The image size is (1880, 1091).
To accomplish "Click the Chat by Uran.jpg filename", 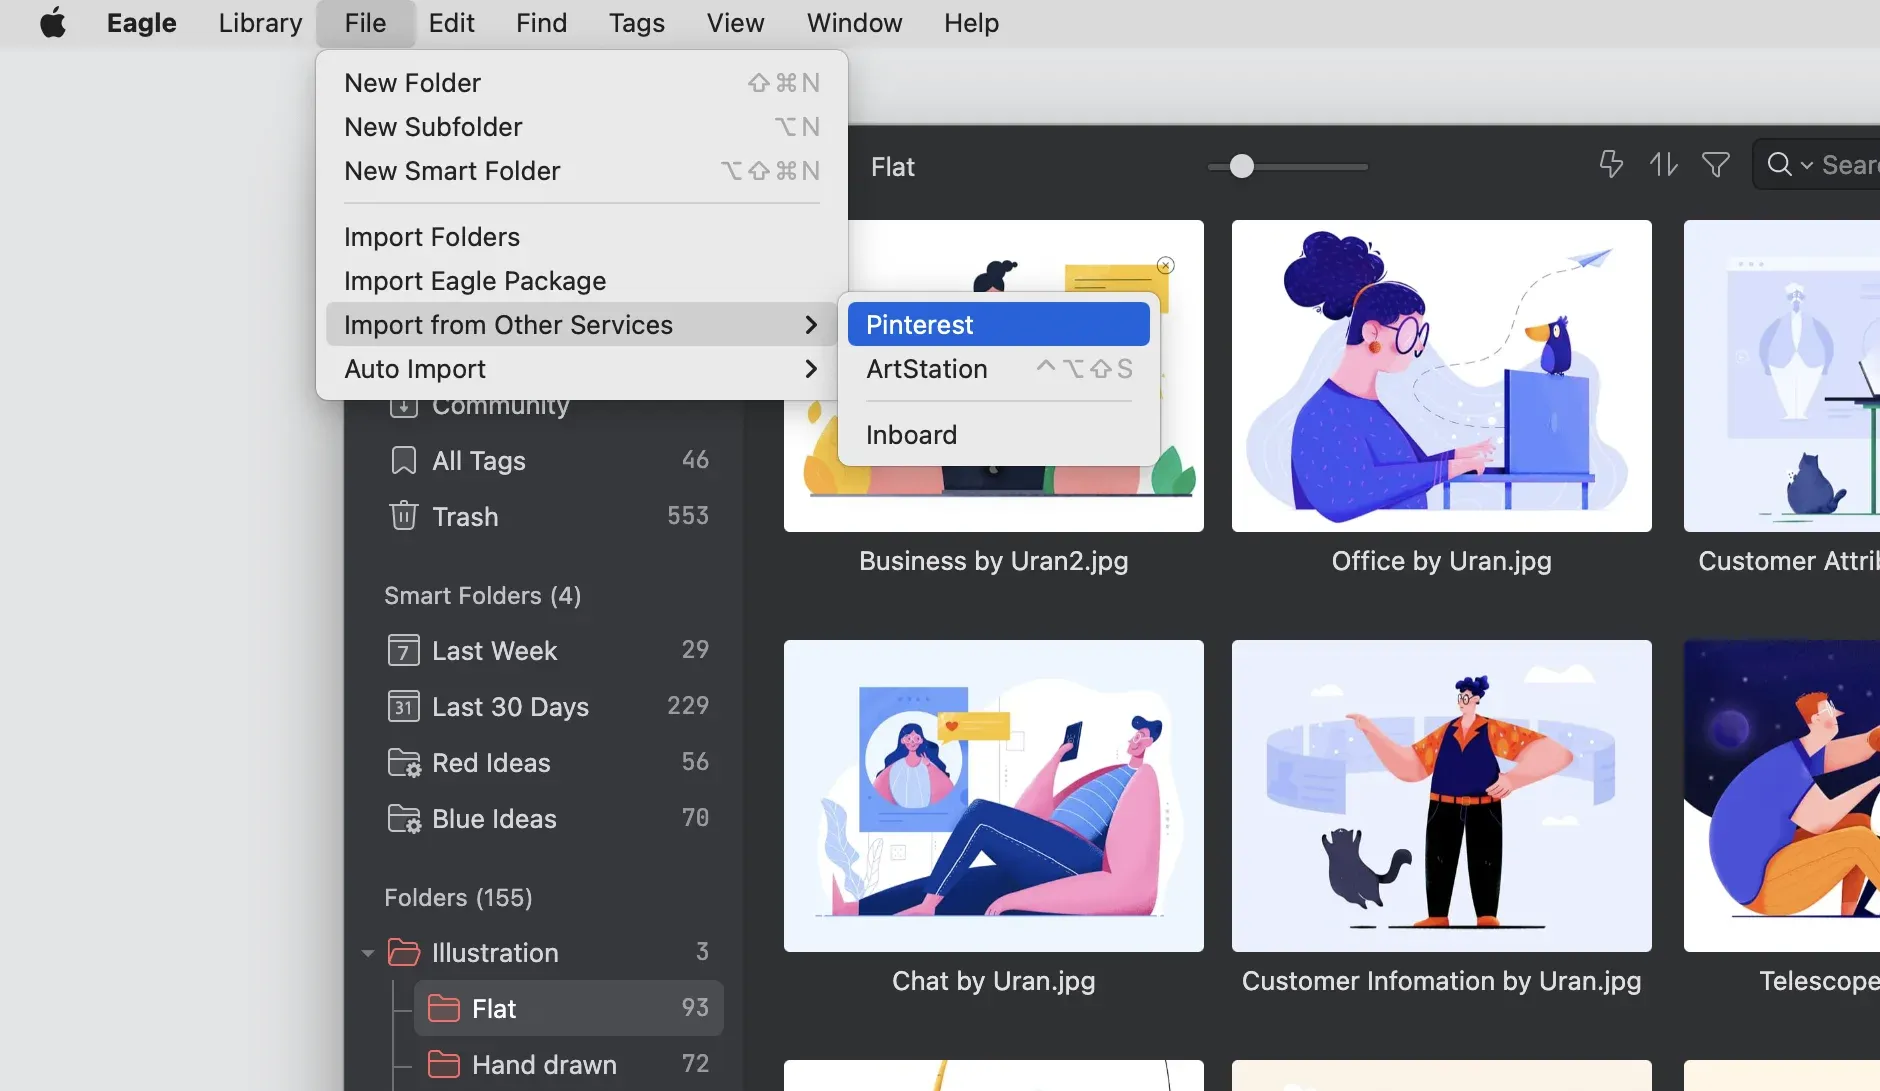I will [x=993, y=981].
